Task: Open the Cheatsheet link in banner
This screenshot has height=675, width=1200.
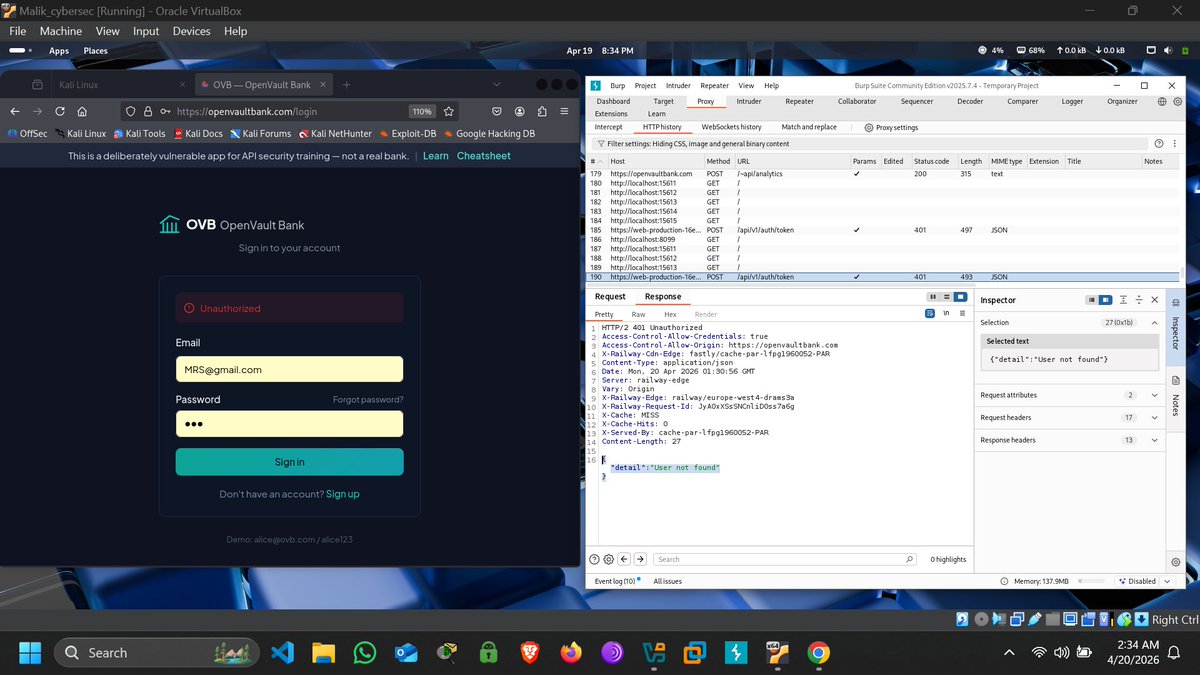Action: [483, 156]
